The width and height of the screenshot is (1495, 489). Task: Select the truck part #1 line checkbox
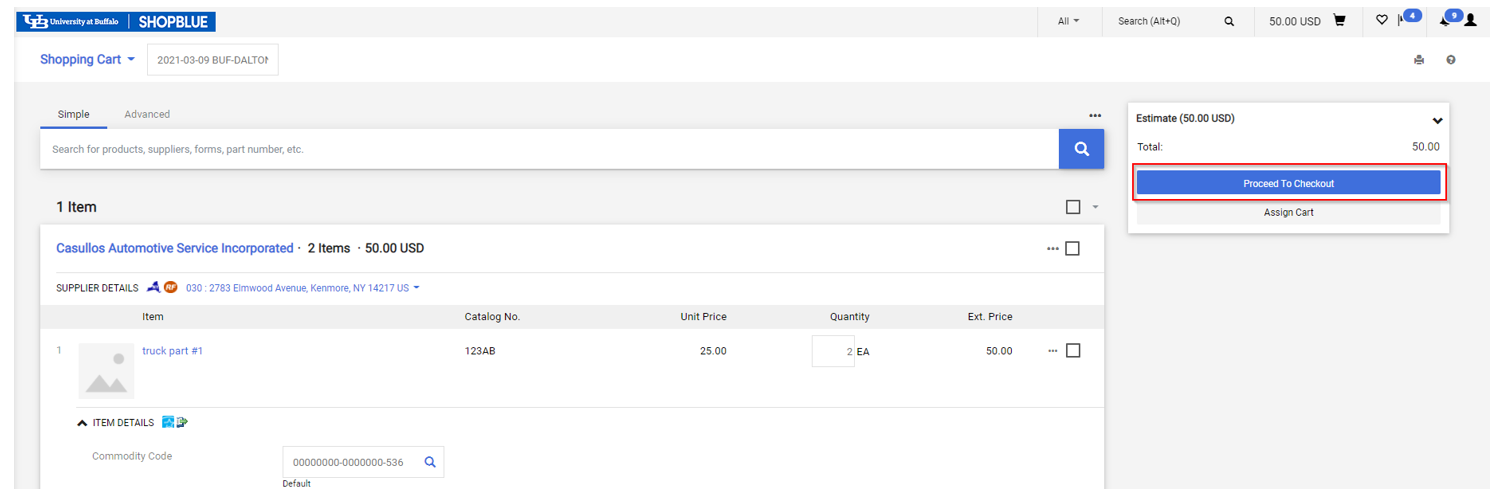click(x=1072, y=351)
